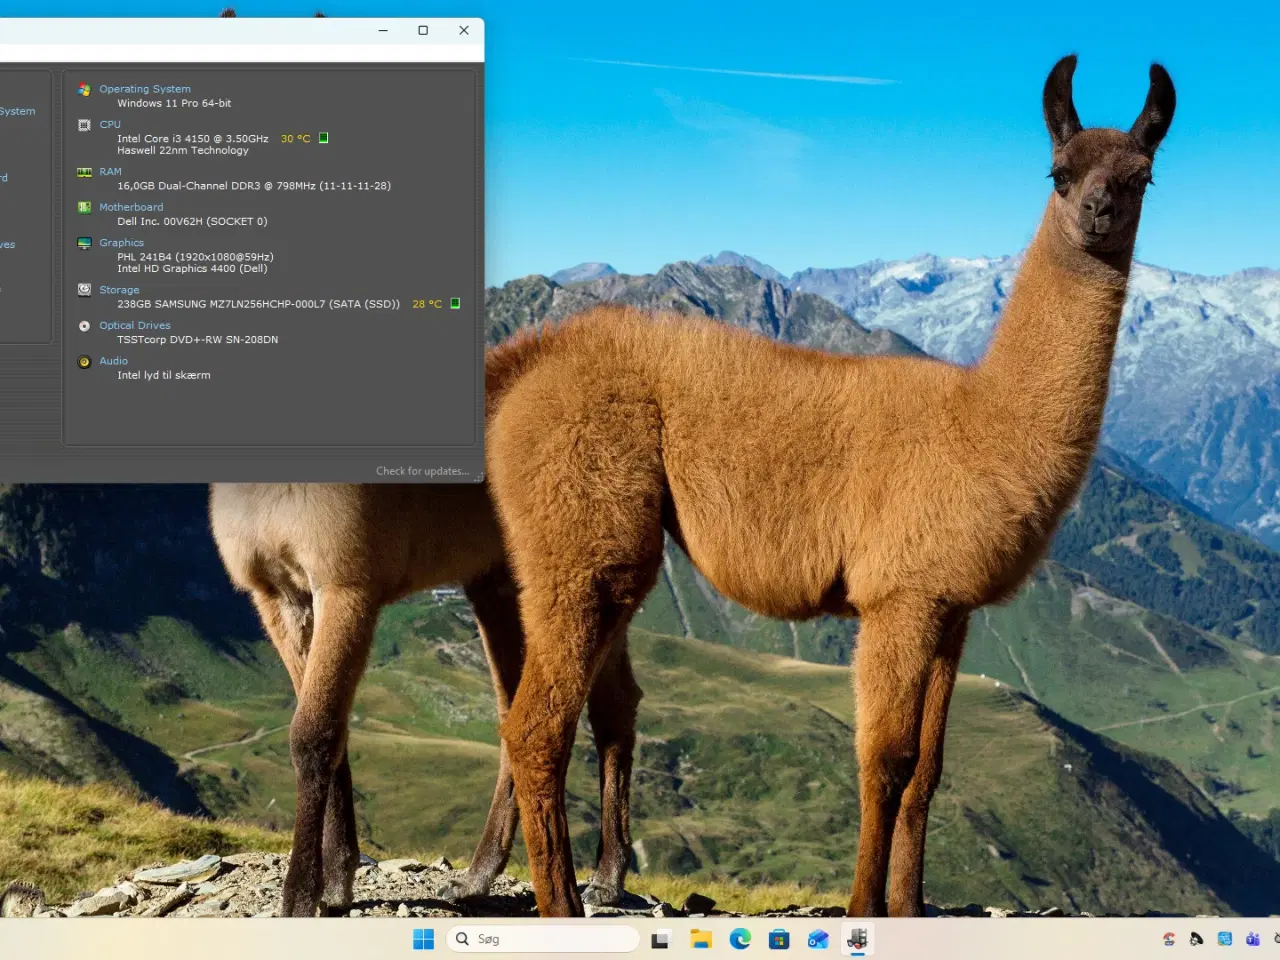Click the Audio speaker icon

84,362
